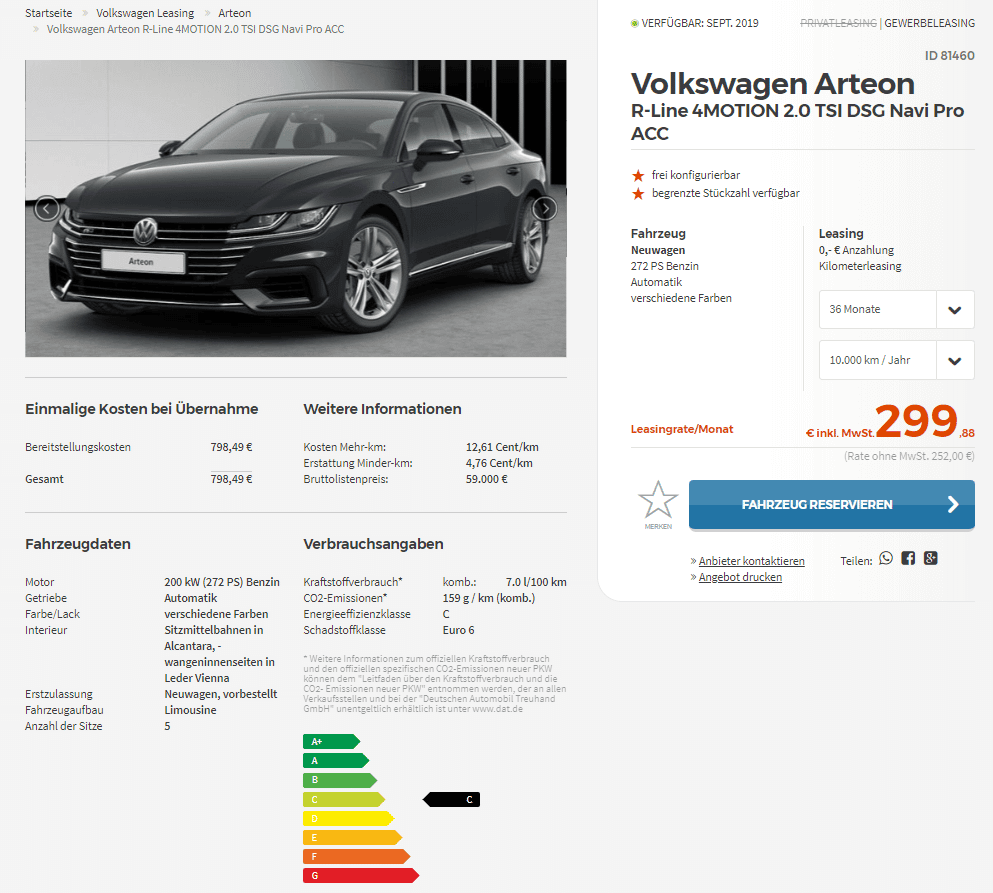Click the ID 81460 text
Viewport: 993px width, 893px height.
pyautogui.click(x=949, y=56)
